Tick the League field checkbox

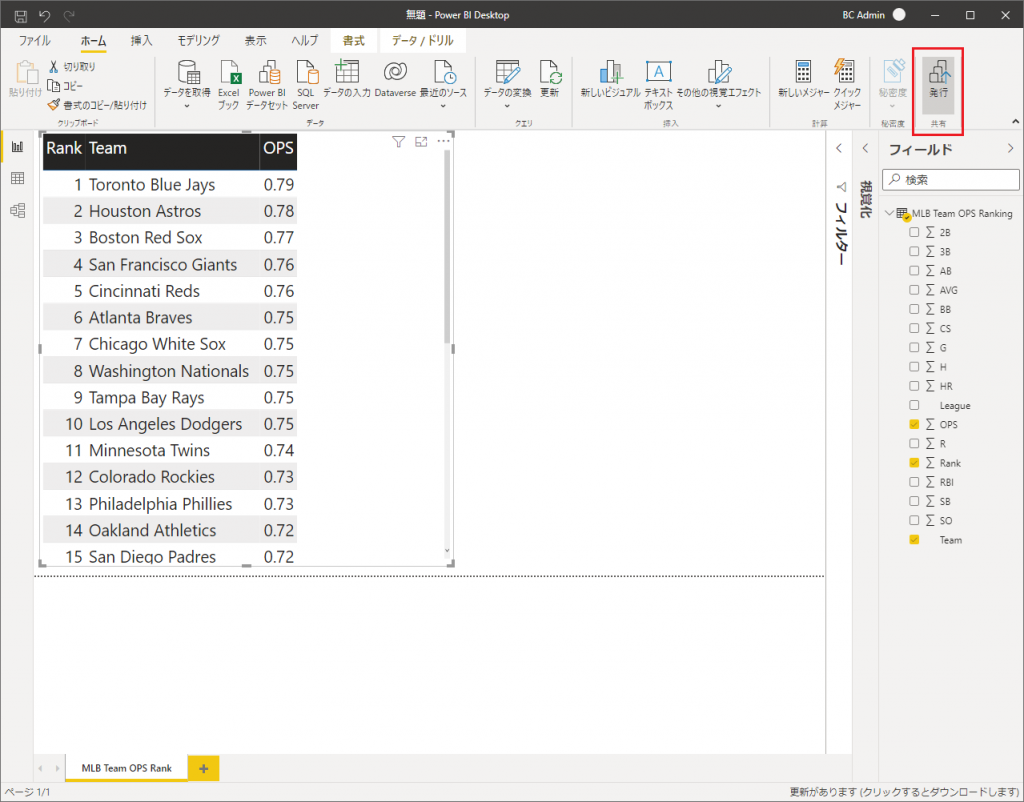(x=914, y=406)
